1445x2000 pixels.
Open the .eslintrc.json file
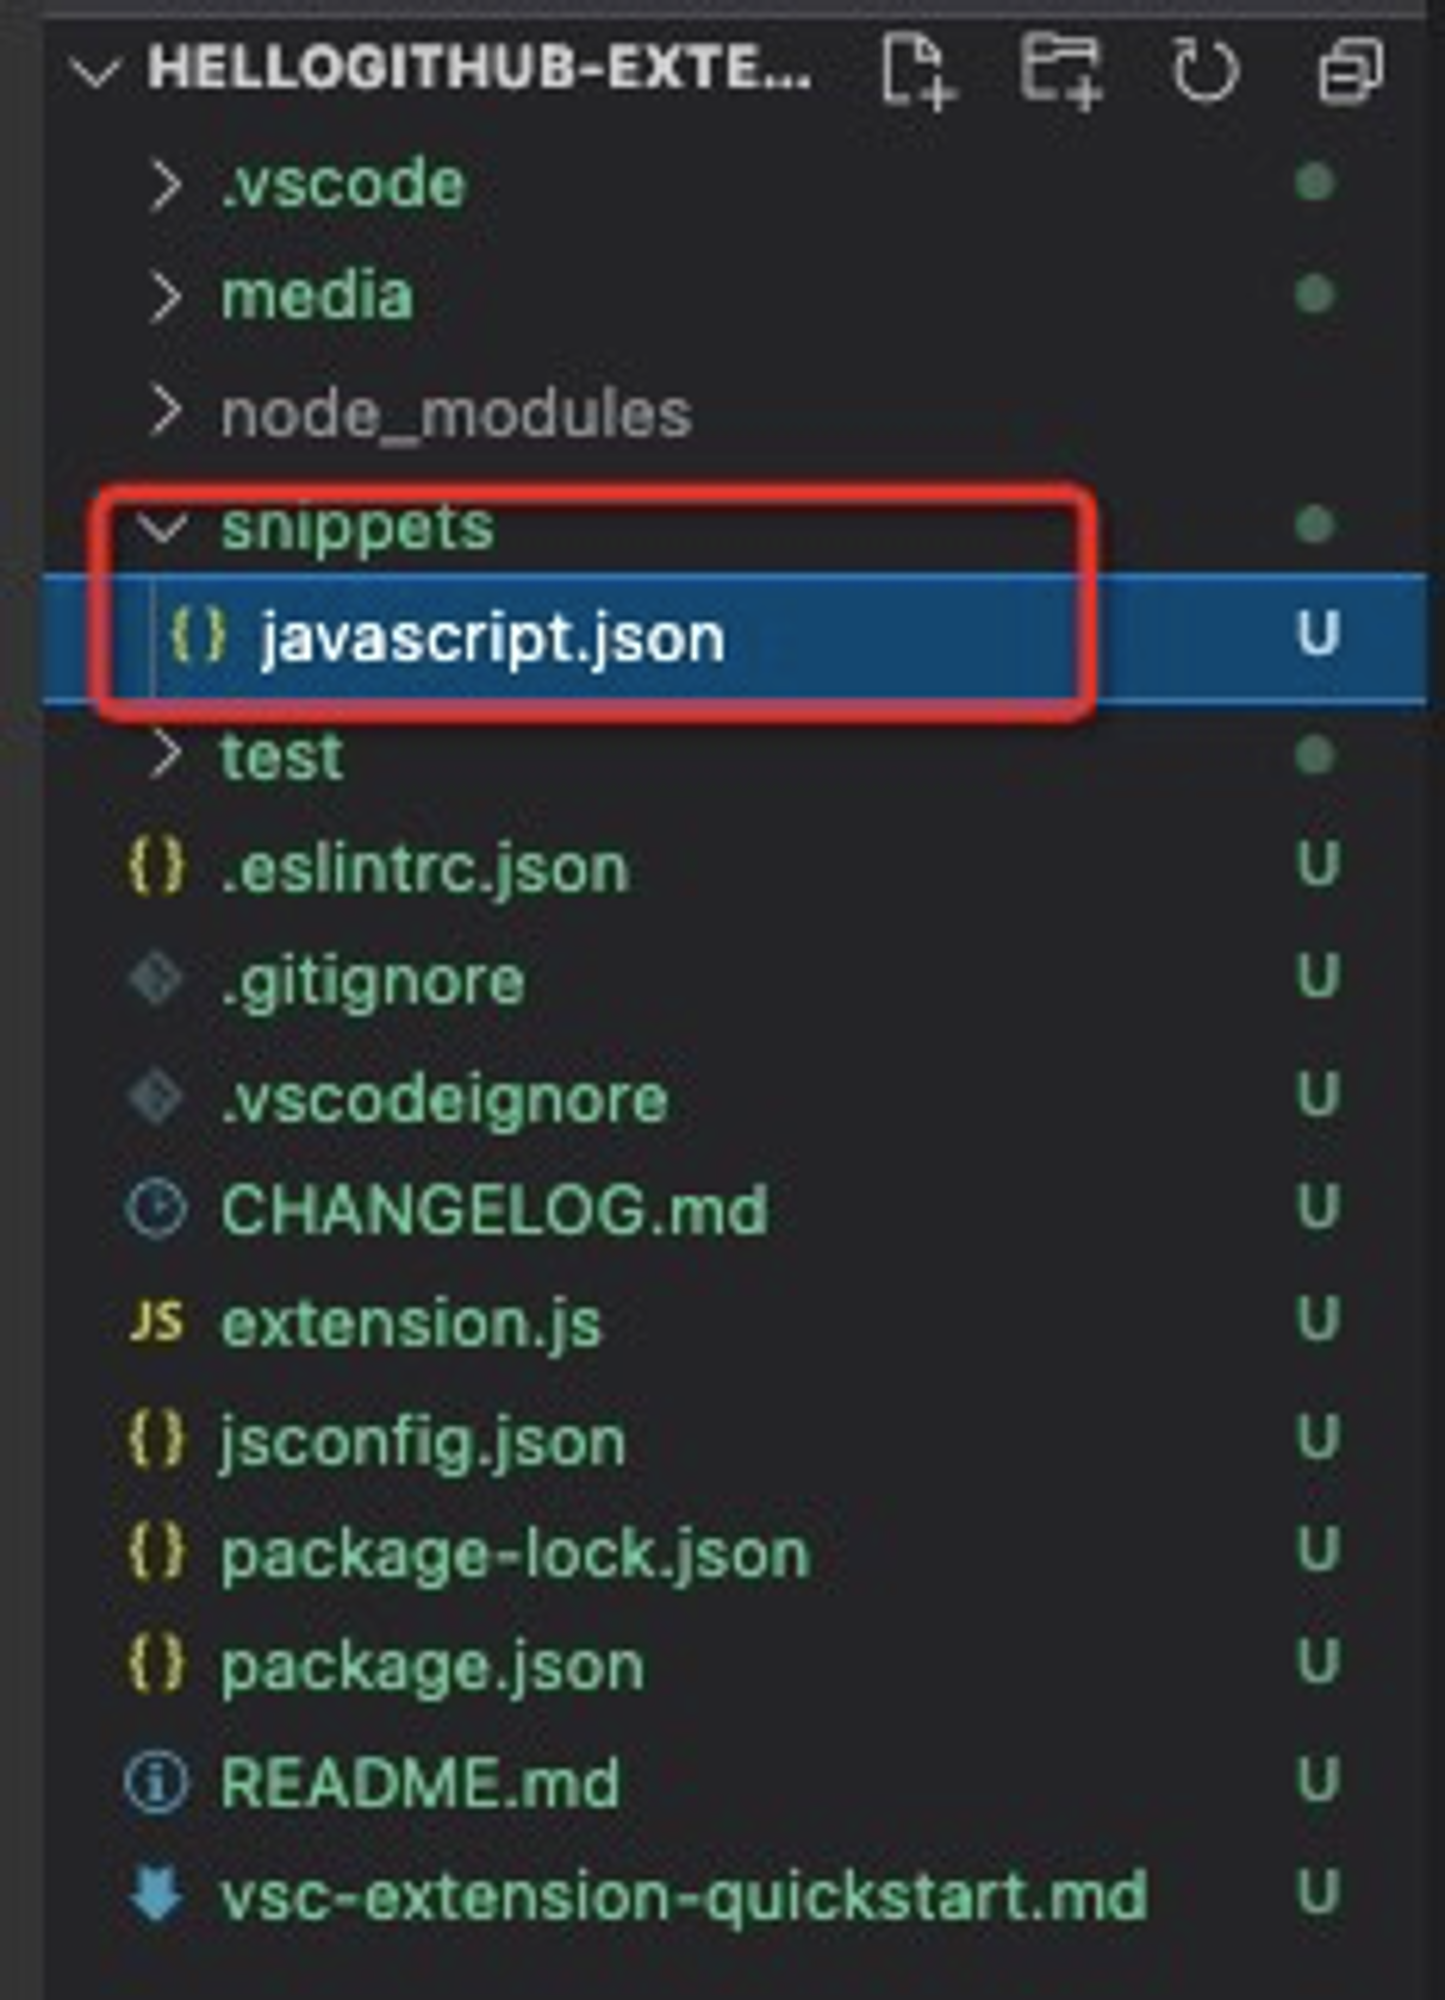(735, 867)
